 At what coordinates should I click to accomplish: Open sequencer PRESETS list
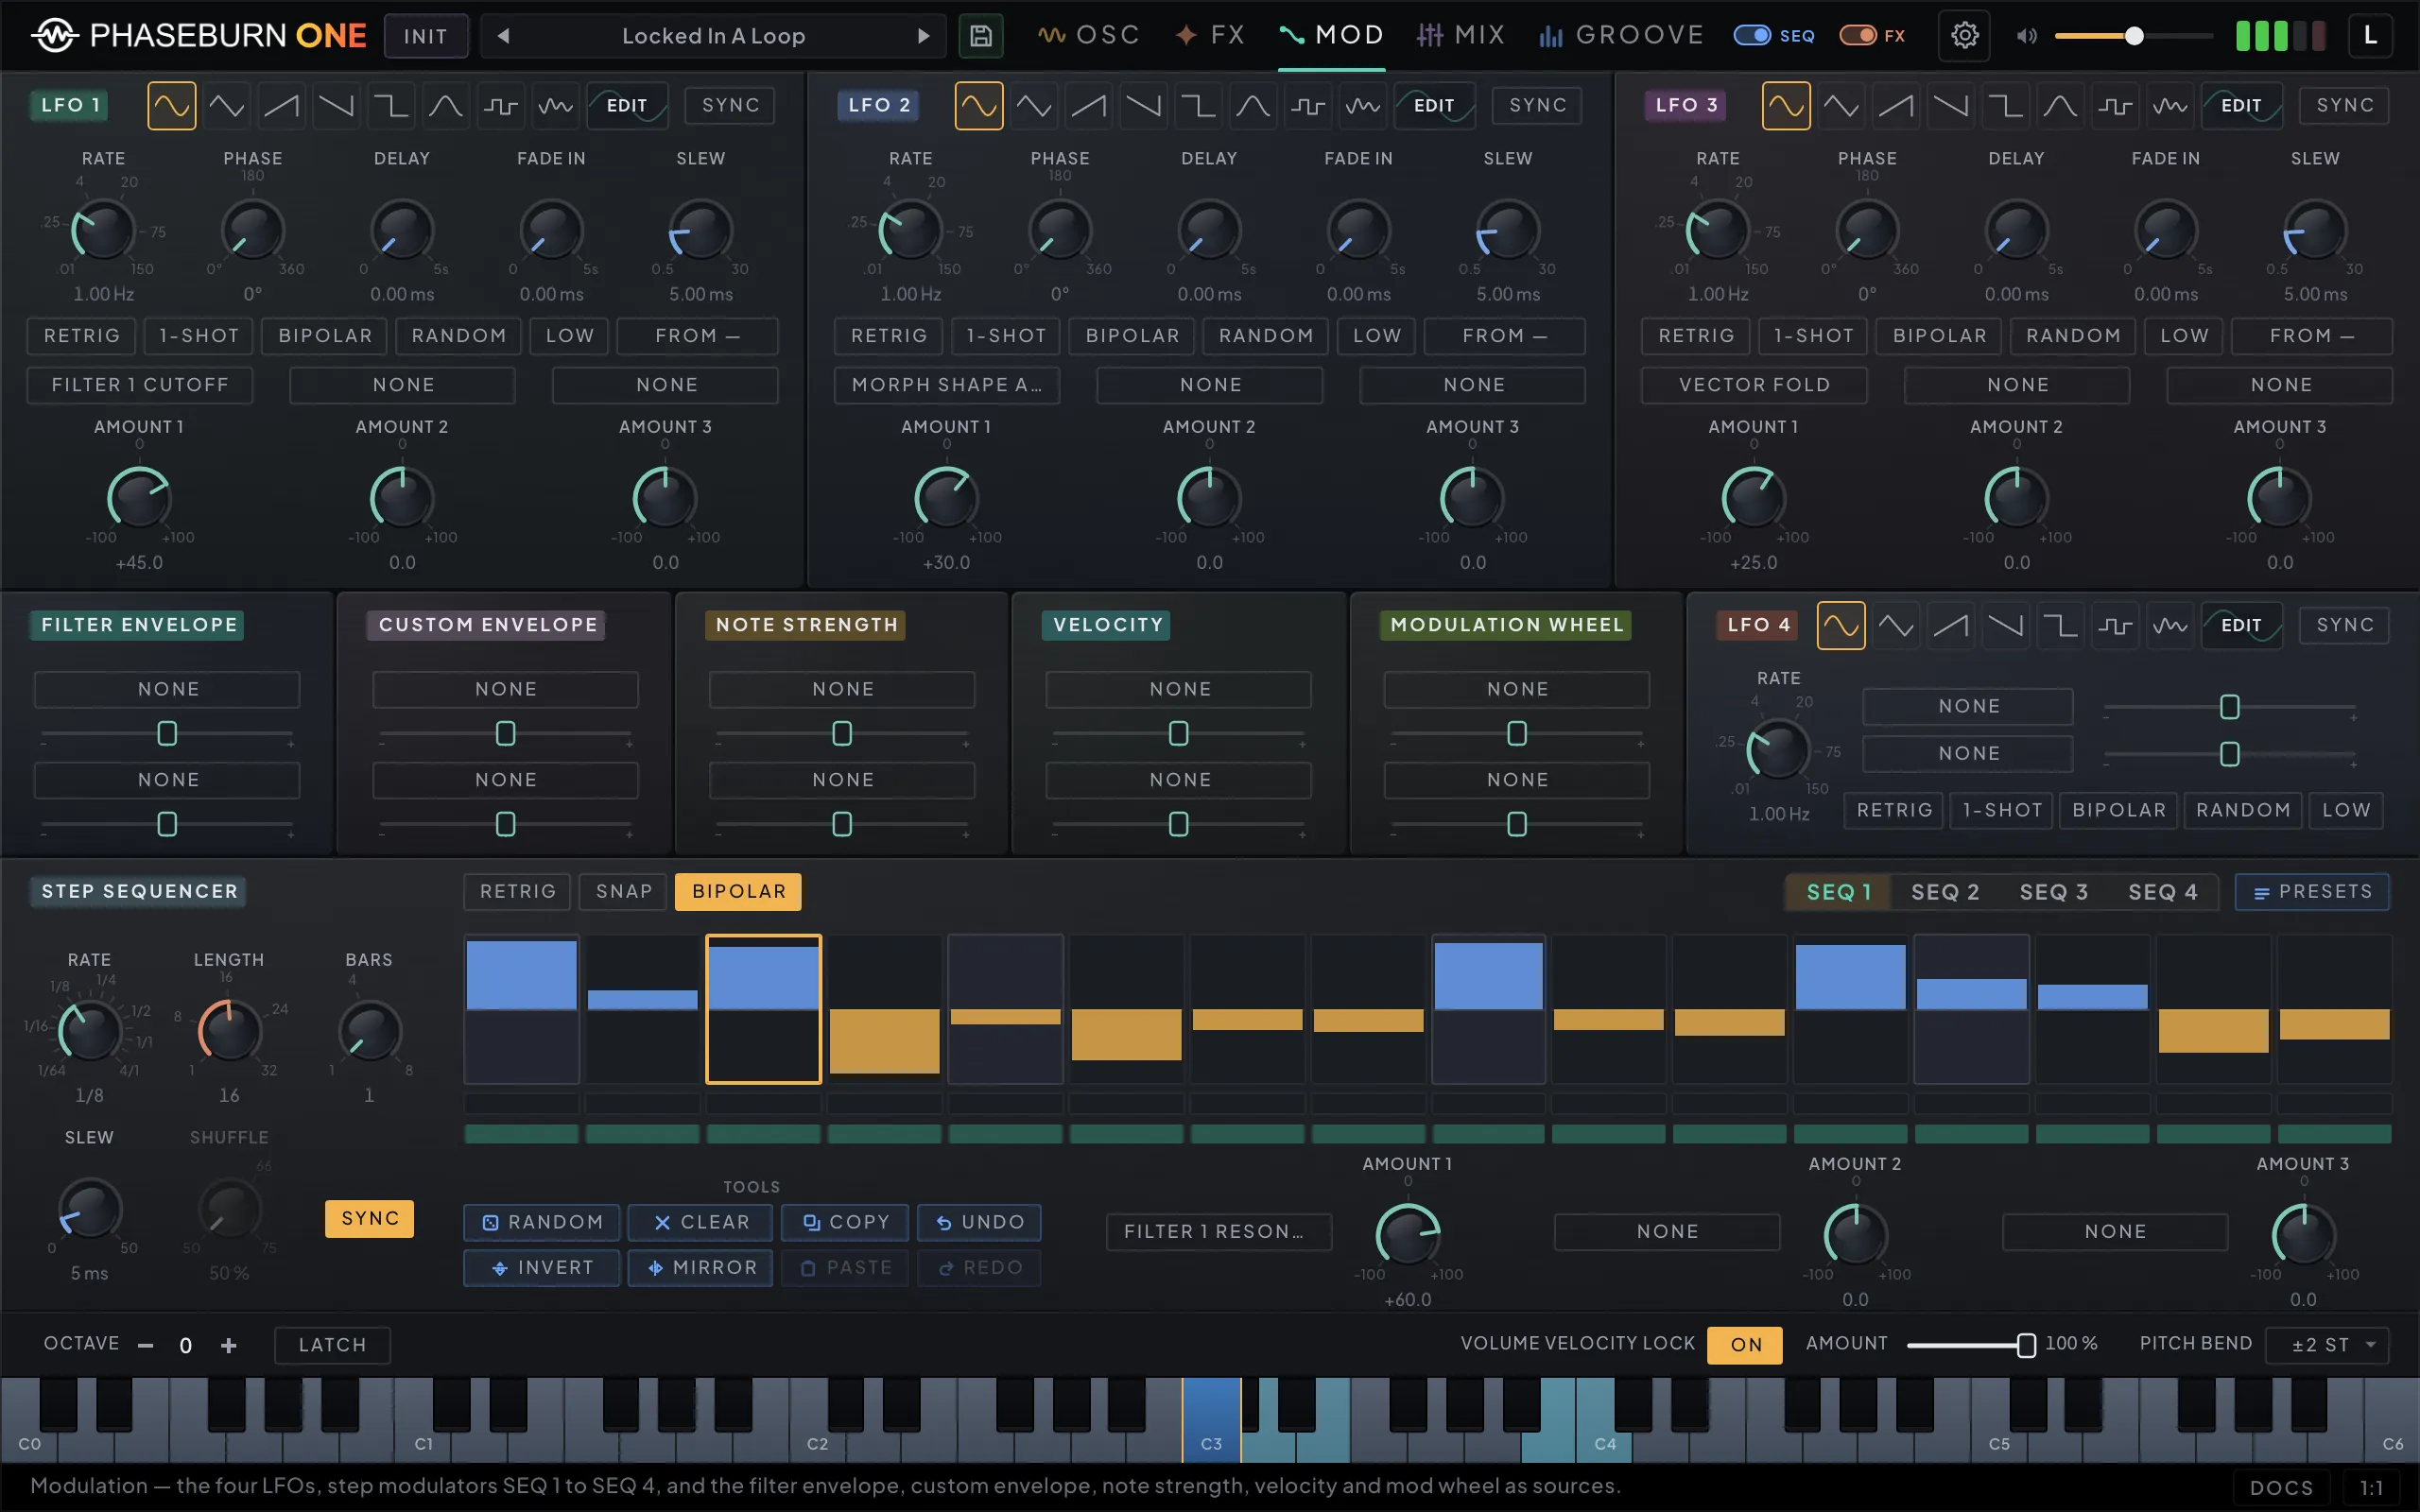click(2312, 891)
